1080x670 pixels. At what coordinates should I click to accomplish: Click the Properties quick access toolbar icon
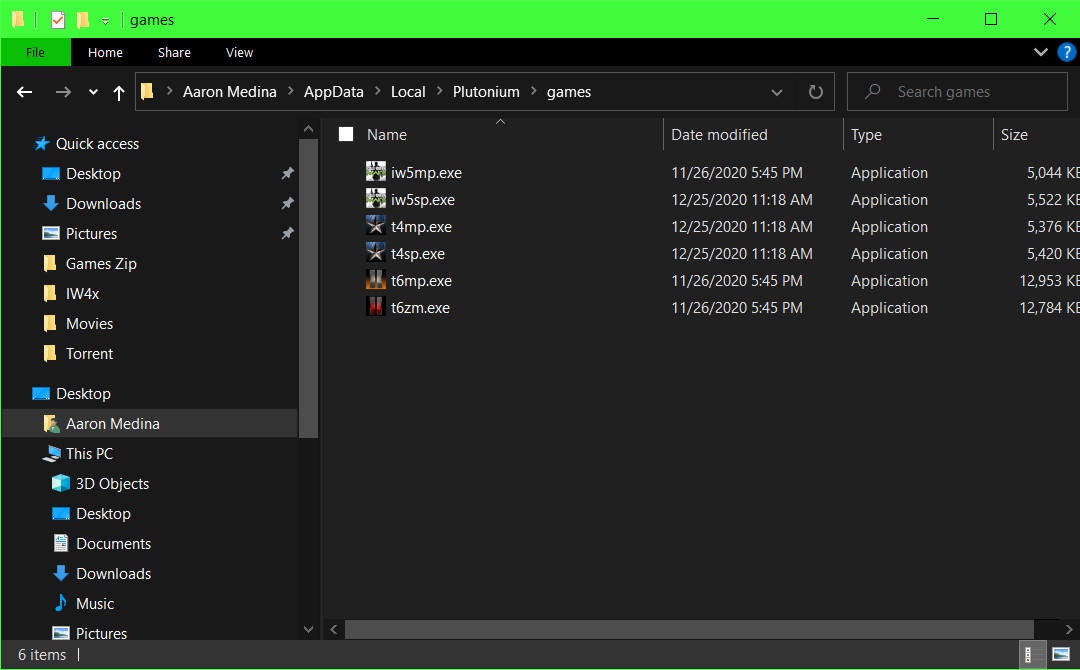58,19
